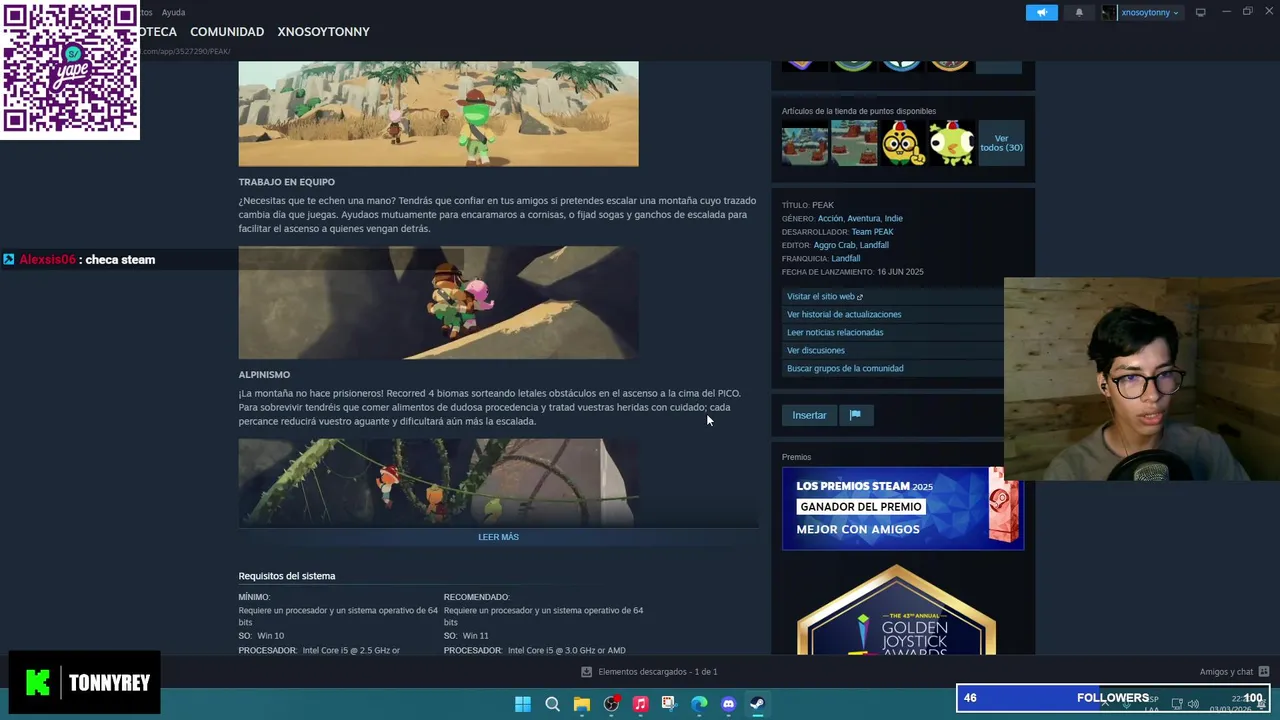This screenshot has height=720, width=1280.
Task: Open the Windows Start menu
Action: click(x=523, y=704)
